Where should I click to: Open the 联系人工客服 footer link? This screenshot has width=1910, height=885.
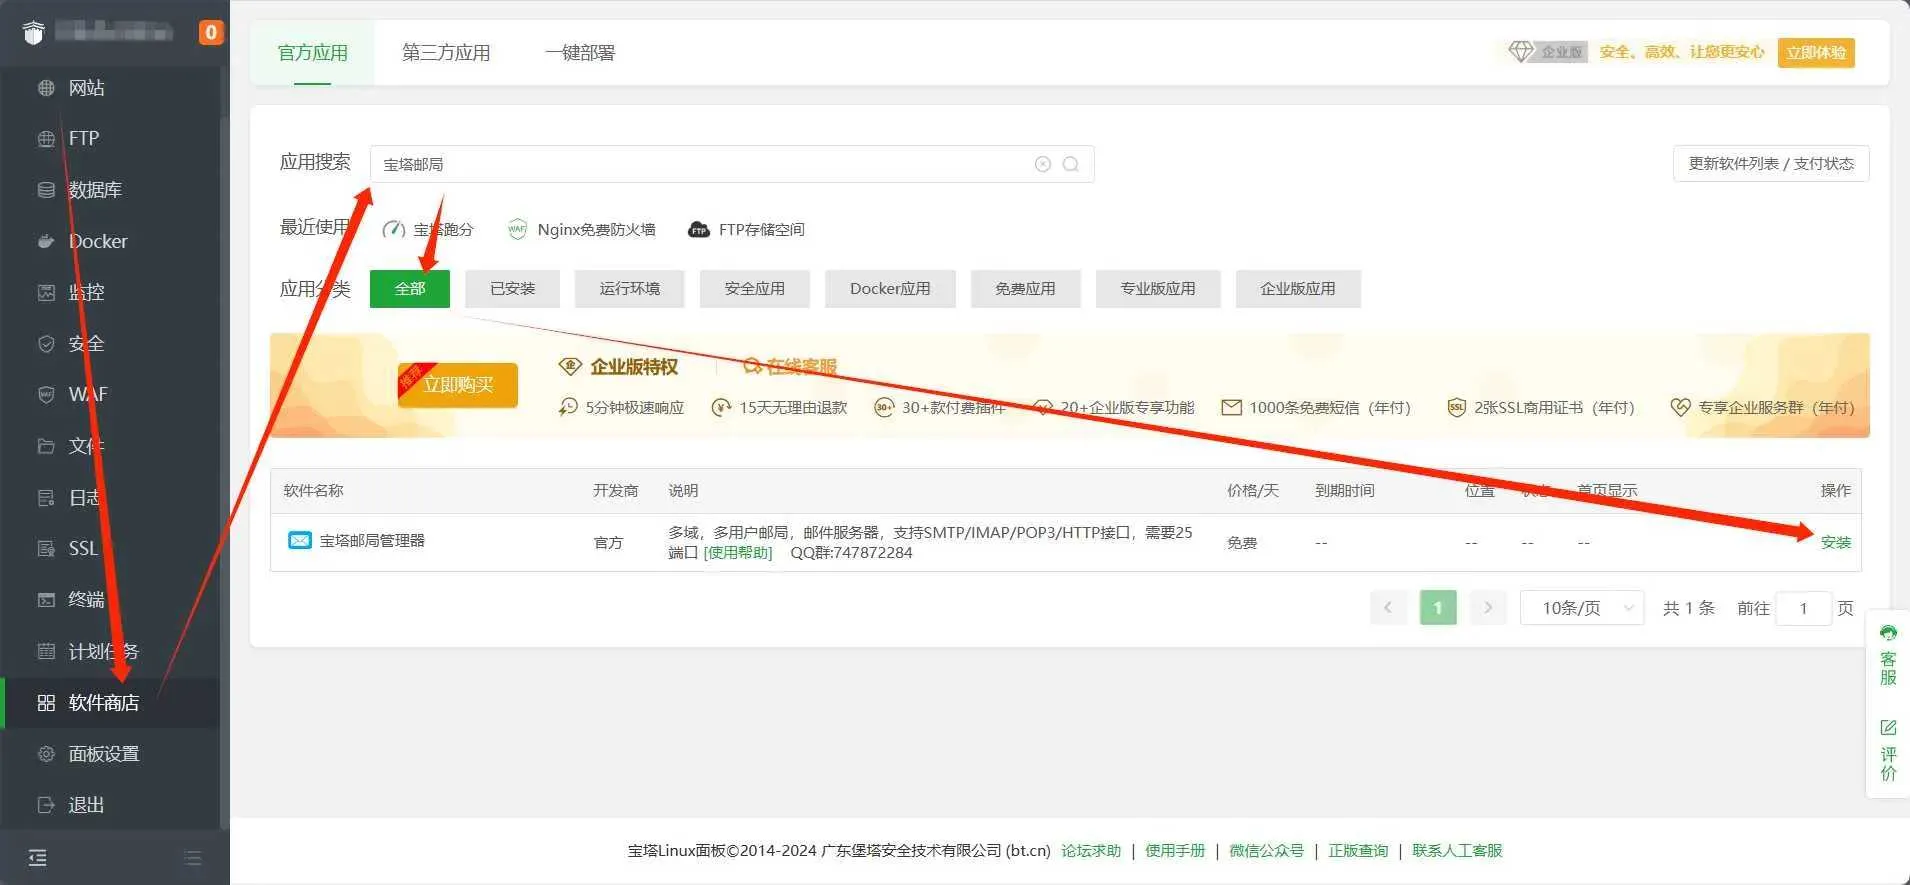pyautogui.click(x=1457, y=850)
